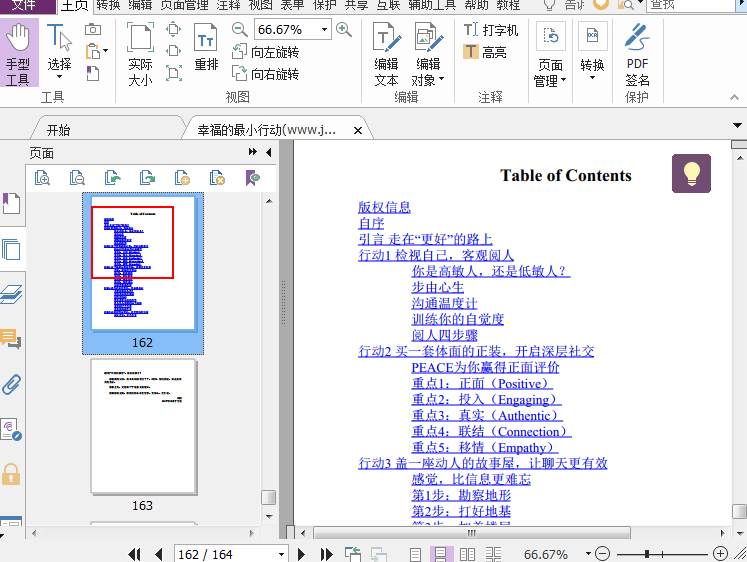This screenshot has width=747, height=562.
Task: Open the attachments paperclip panel in sidebar
Action: (11, 384)
